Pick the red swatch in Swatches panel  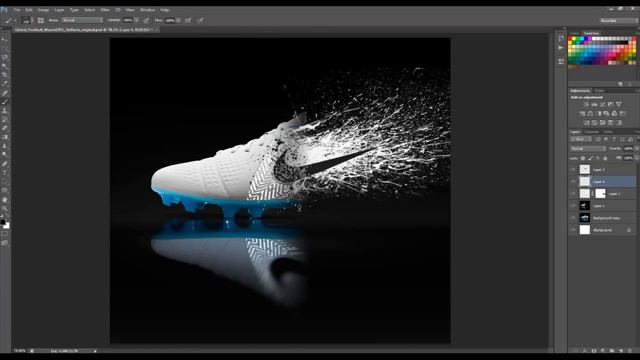tap(571, 39)
